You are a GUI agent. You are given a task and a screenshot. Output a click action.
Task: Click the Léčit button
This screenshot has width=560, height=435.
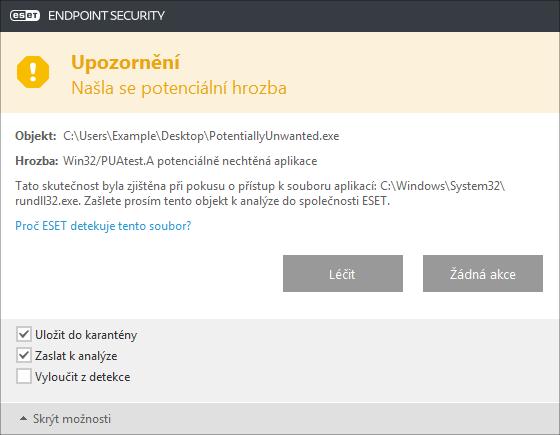(x=343, y=274)
